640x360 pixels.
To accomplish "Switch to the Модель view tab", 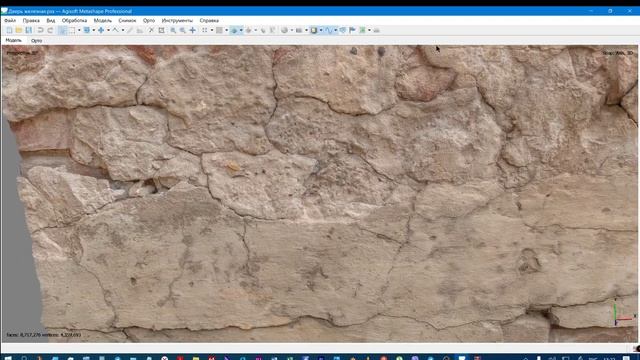I will tap(13, 40).
